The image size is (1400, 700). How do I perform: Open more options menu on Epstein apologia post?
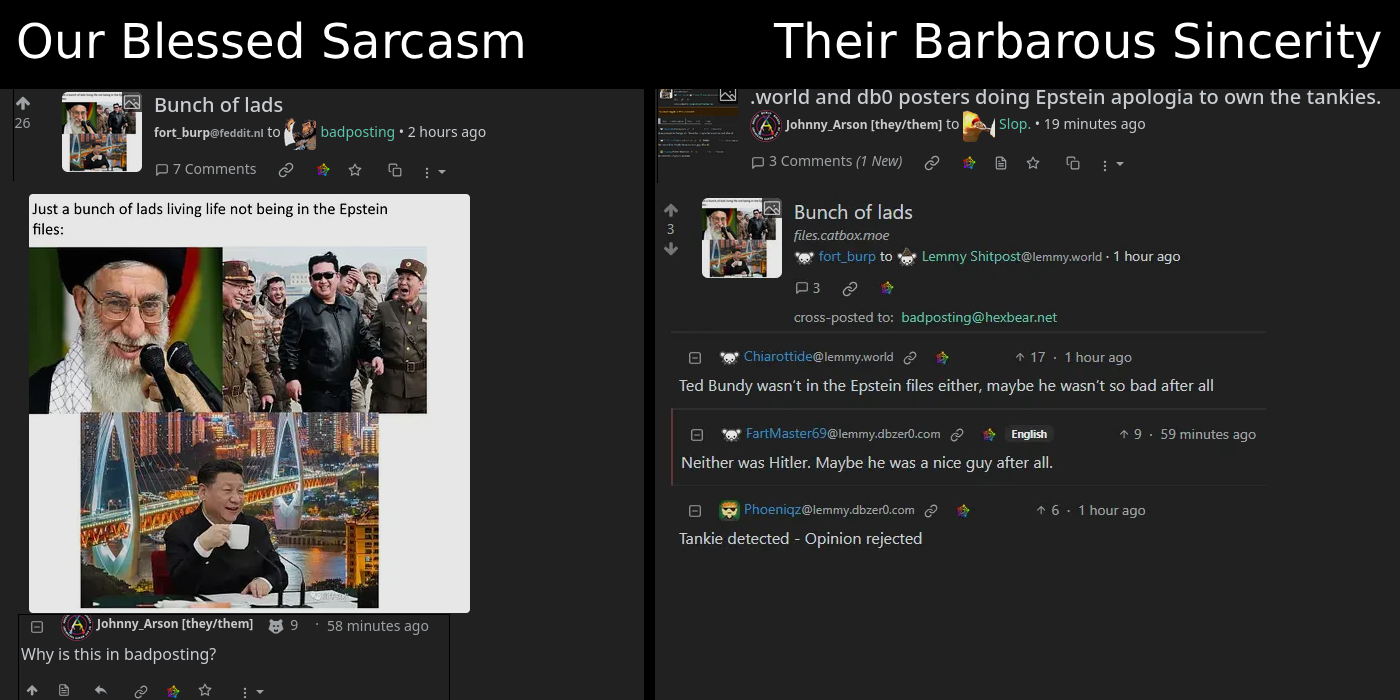pyautogui.click(x=1112, y=164)
